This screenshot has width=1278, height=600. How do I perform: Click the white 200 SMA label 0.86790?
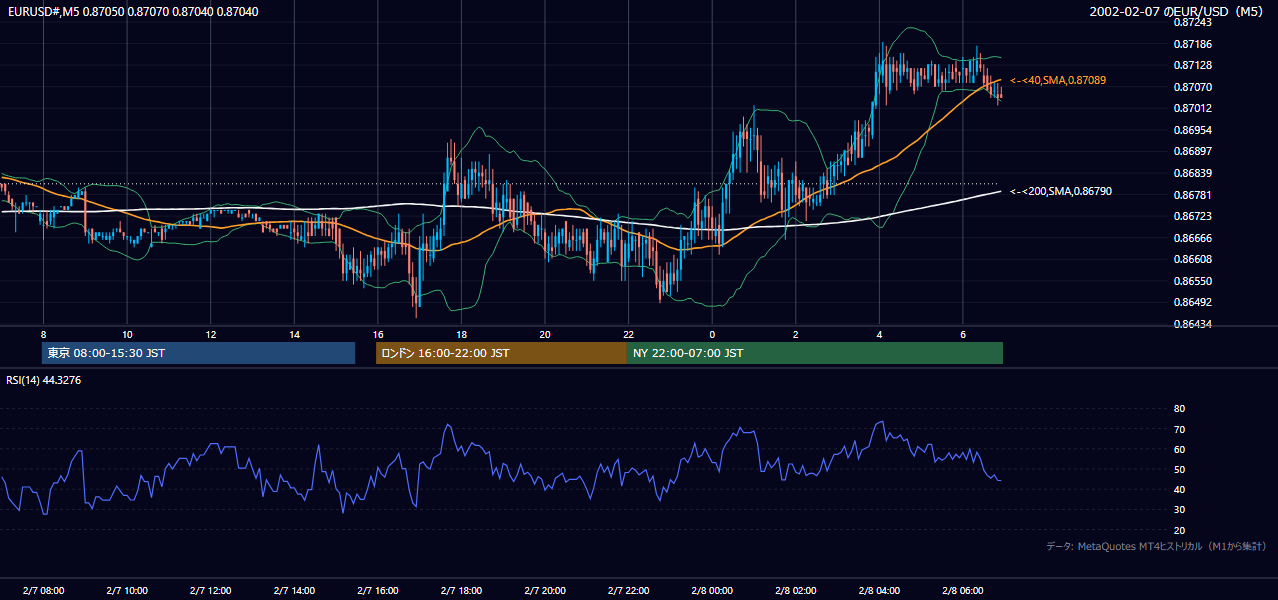click(1061, 191)
